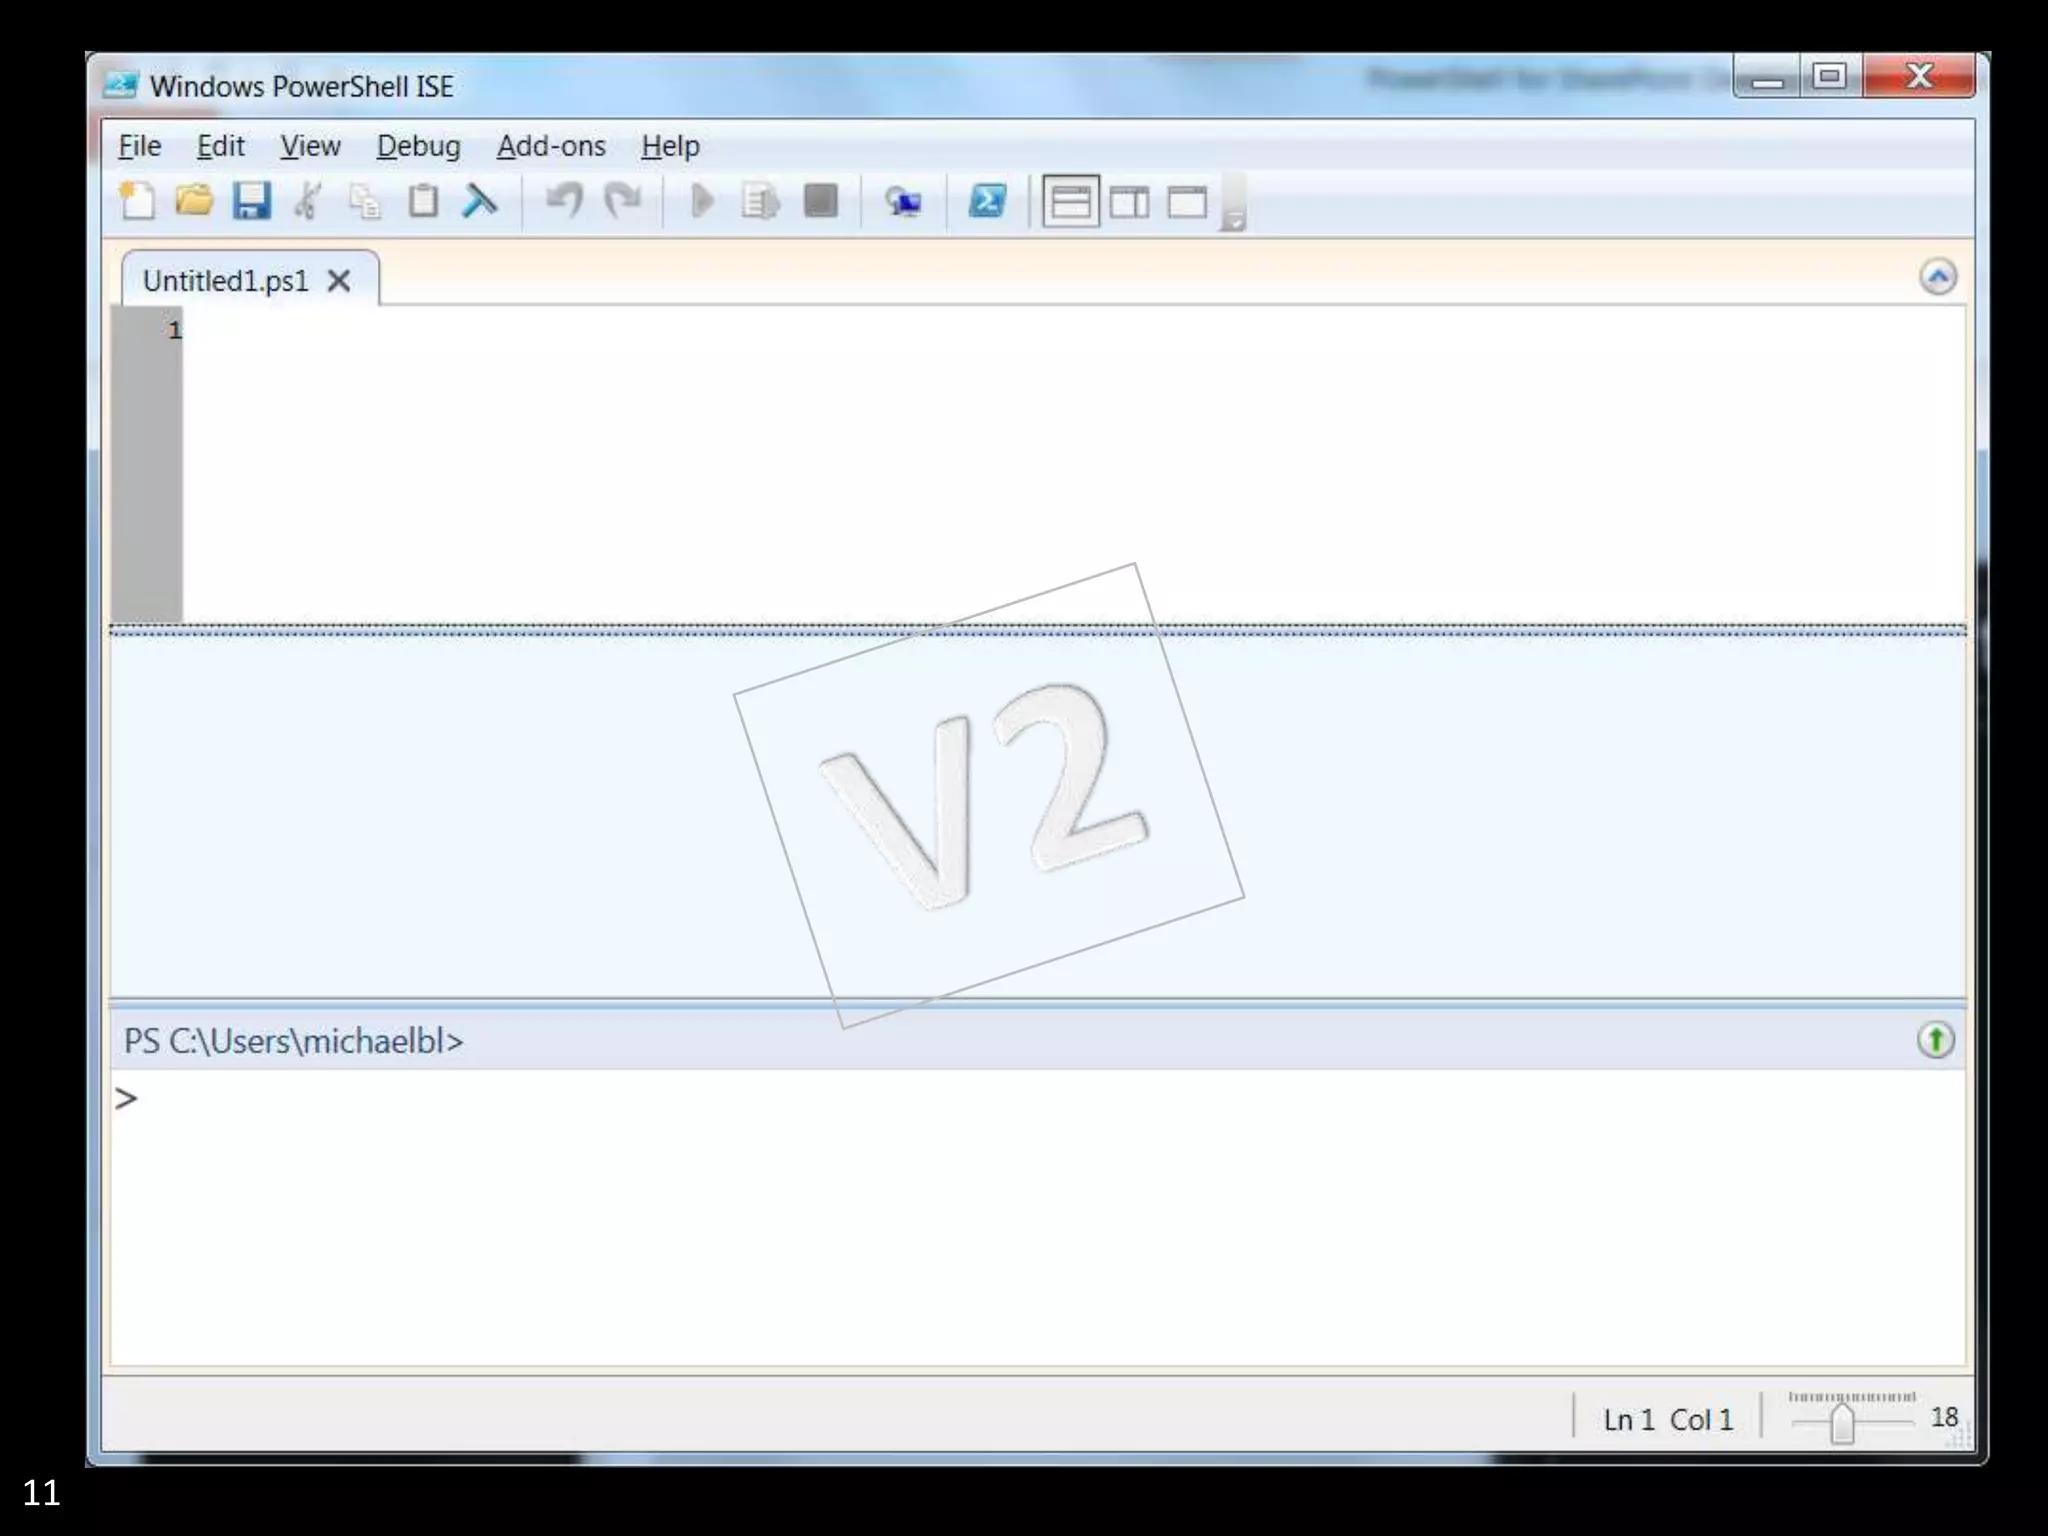The height and width of the screenshot is (1536, 2048).
Task: Click into the script editor on line 1
Action: (x=1073, y=329)
